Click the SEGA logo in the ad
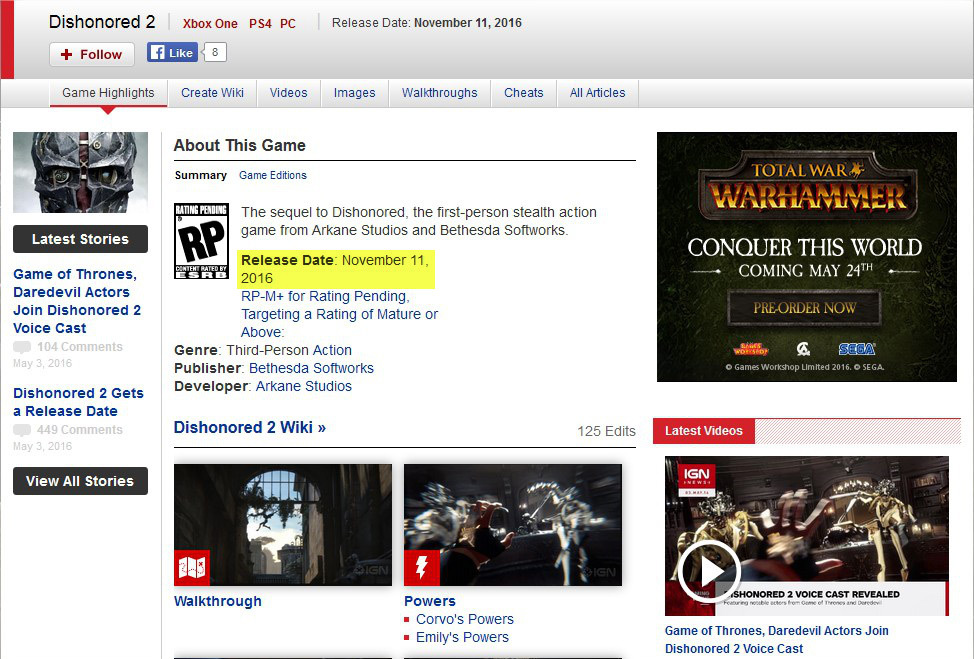The height and width of the screenshot is (659, 974). (857, 349)
